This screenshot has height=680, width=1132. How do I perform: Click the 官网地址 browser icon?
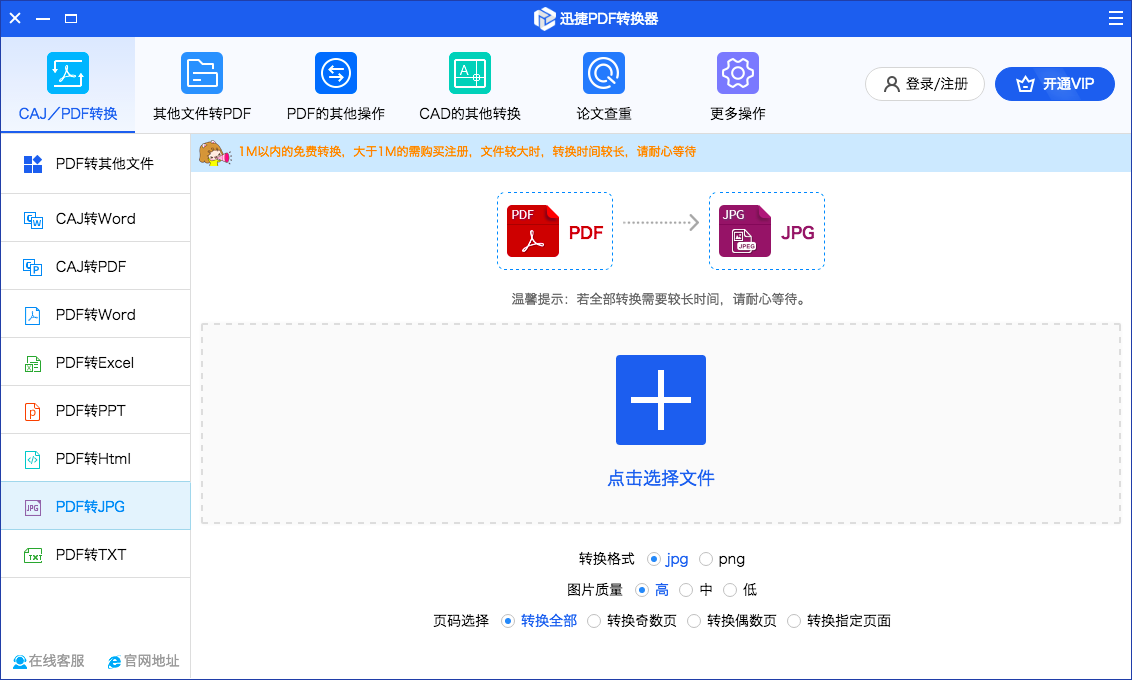tap(114, 661)
